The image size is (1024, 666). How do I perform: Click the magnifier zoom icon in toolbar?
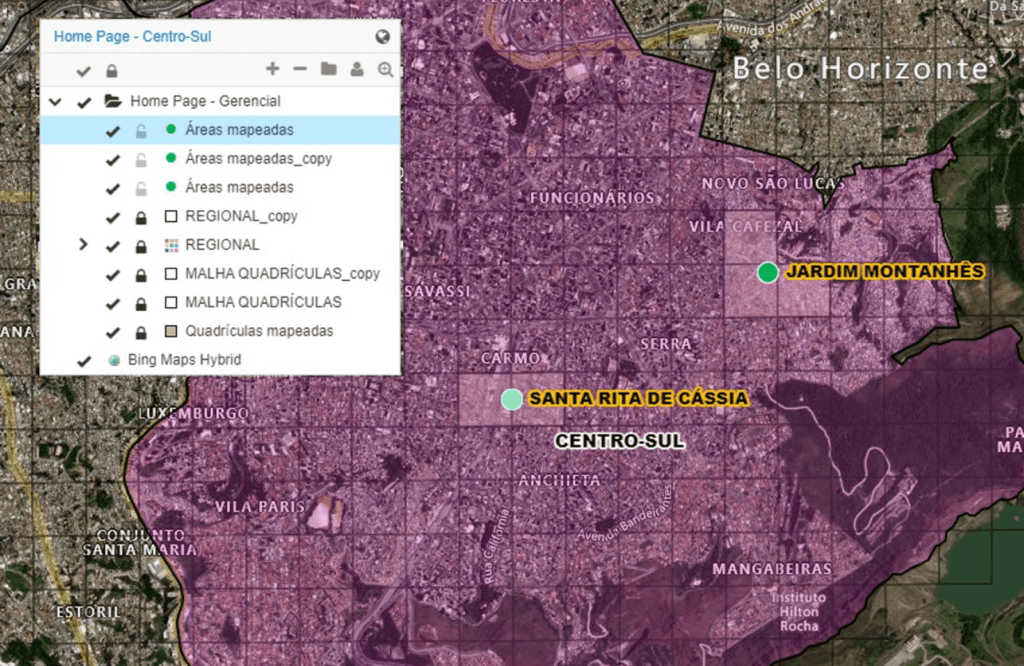point(385,69)
